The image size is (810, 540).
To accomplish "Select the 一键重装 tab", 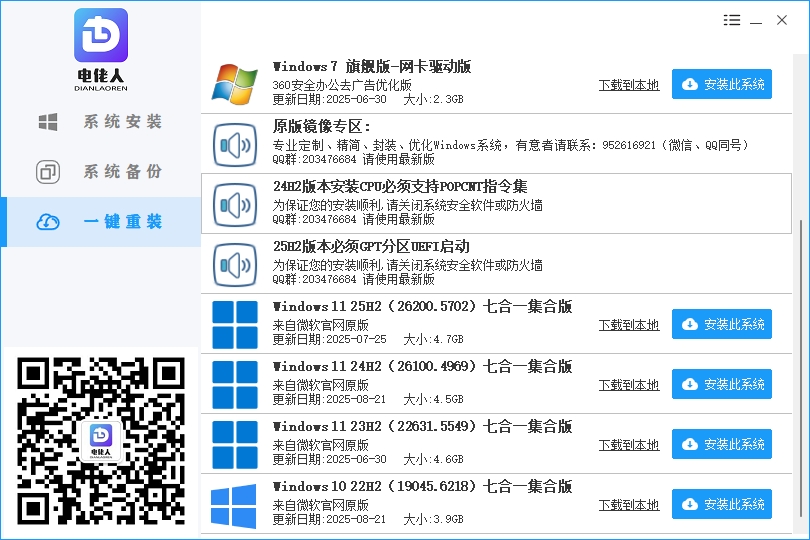I will [101, 222].
